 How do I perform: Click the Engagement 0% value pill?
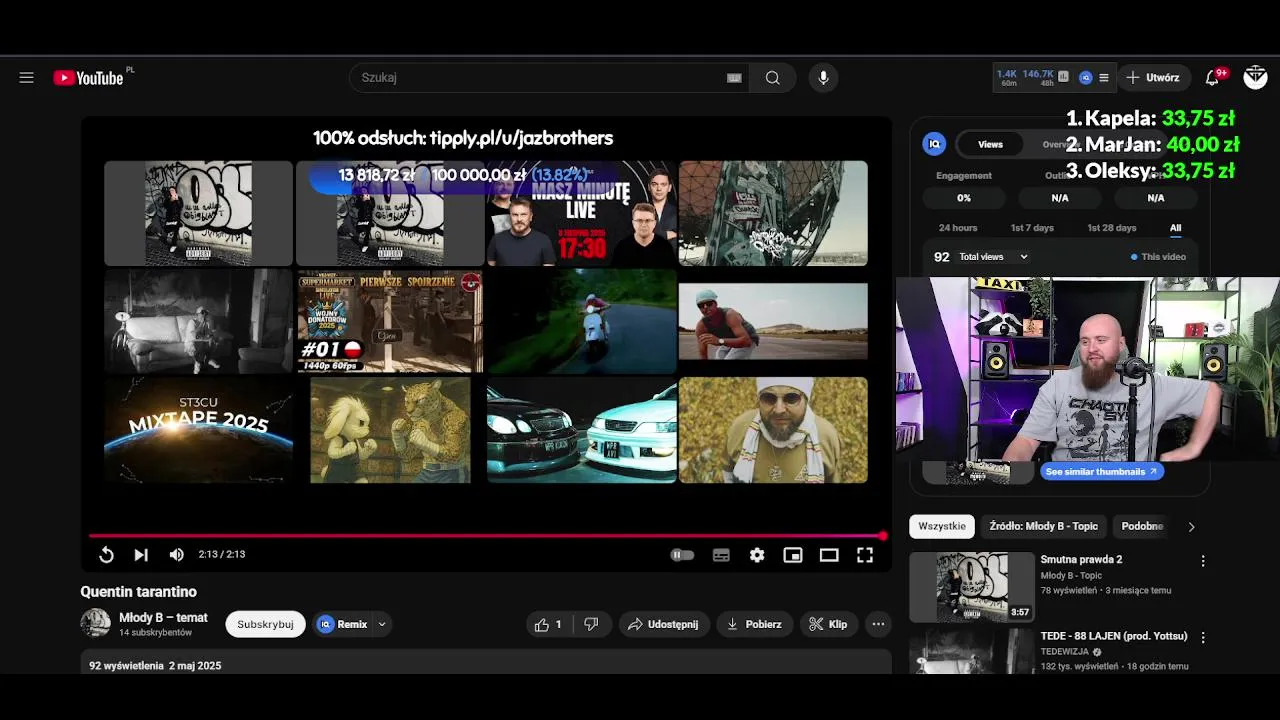963,198
